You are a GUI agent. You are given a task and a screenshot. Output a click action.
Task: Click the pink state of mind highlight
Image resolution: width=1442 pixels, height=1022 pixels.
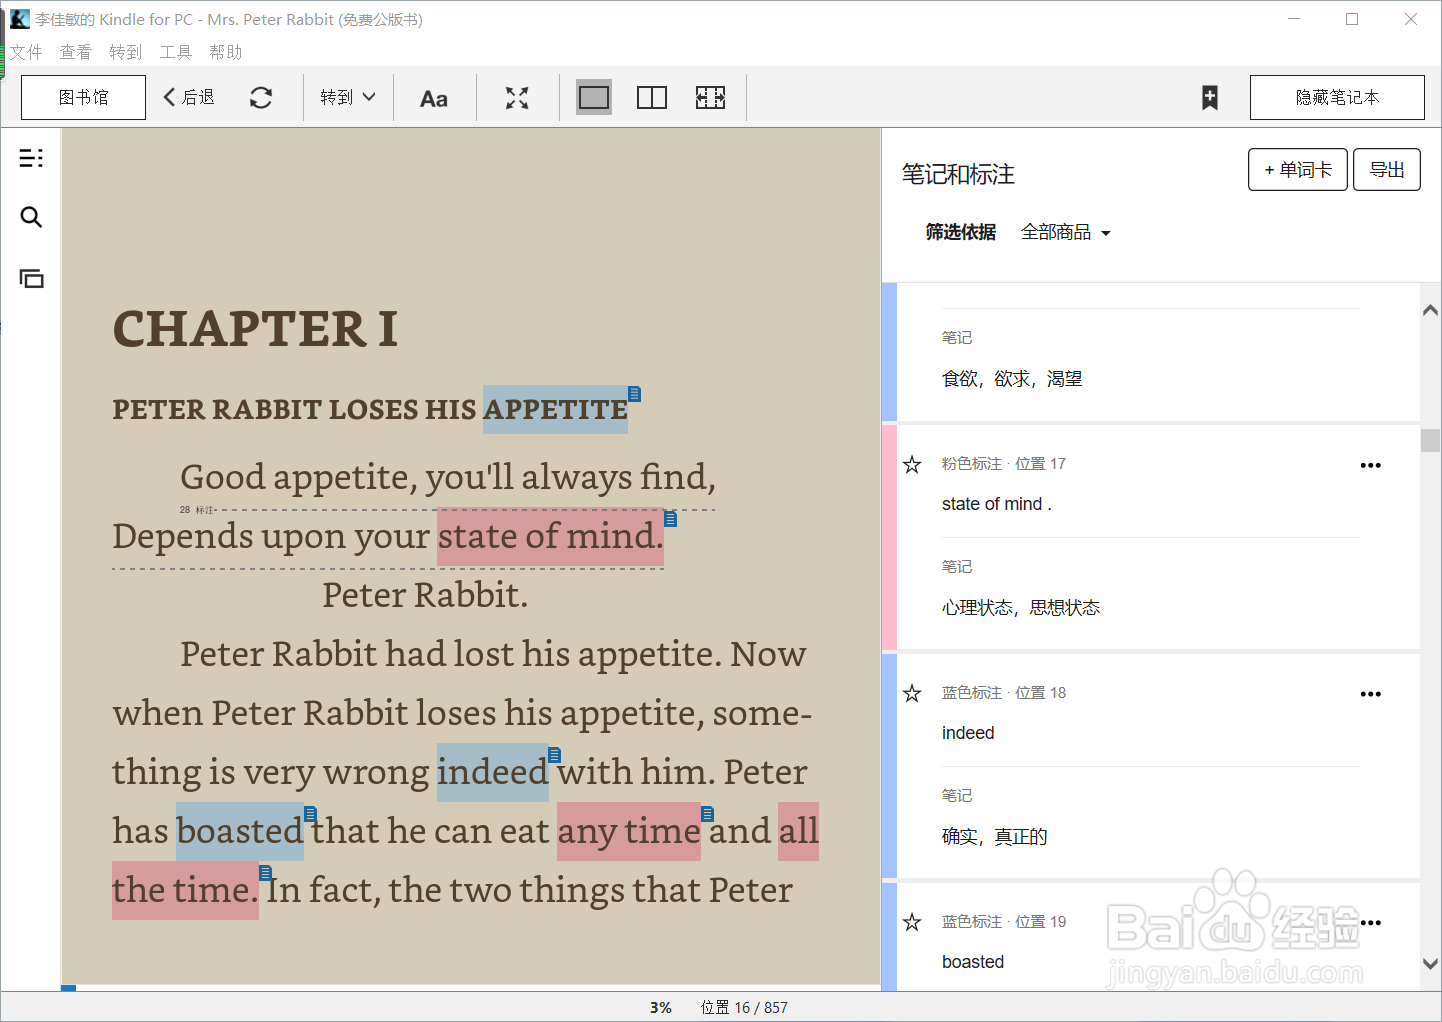(550, 537)
